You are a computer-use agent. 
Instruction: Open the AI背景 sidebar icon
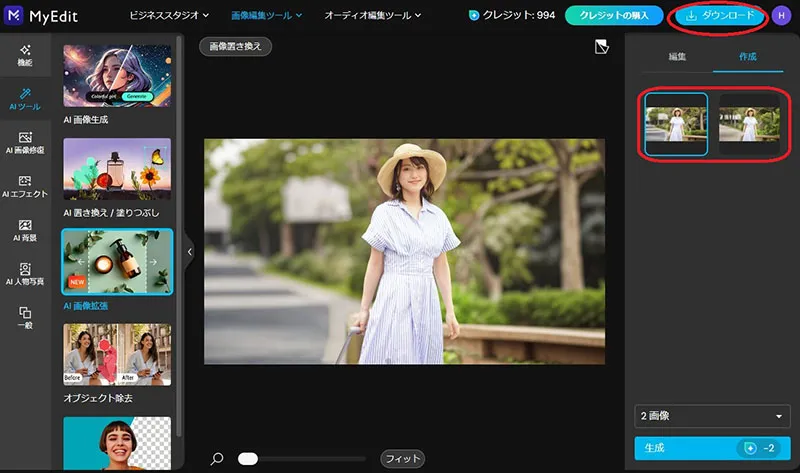(25, 231)
